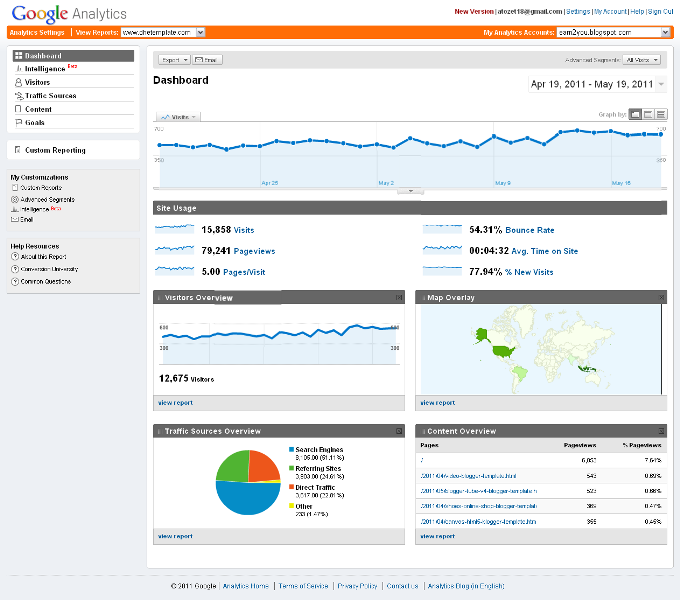Open Analytics Home footer link

pos(246,586)
